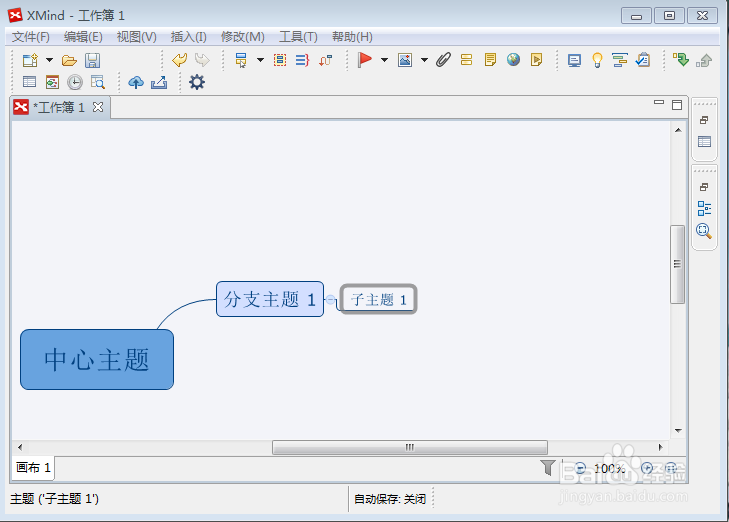Click the scroll up arrow
729x522 pixels.
tap(678, 130)
